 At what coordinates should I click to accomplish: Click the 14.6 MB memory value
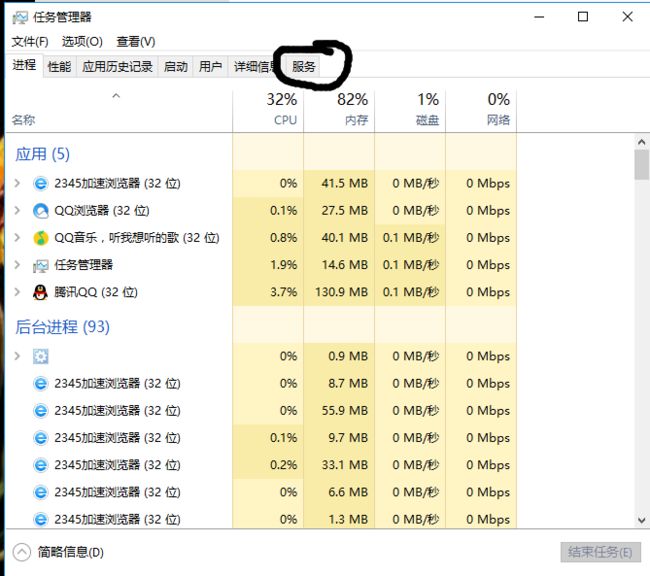[x=345, y=265]
